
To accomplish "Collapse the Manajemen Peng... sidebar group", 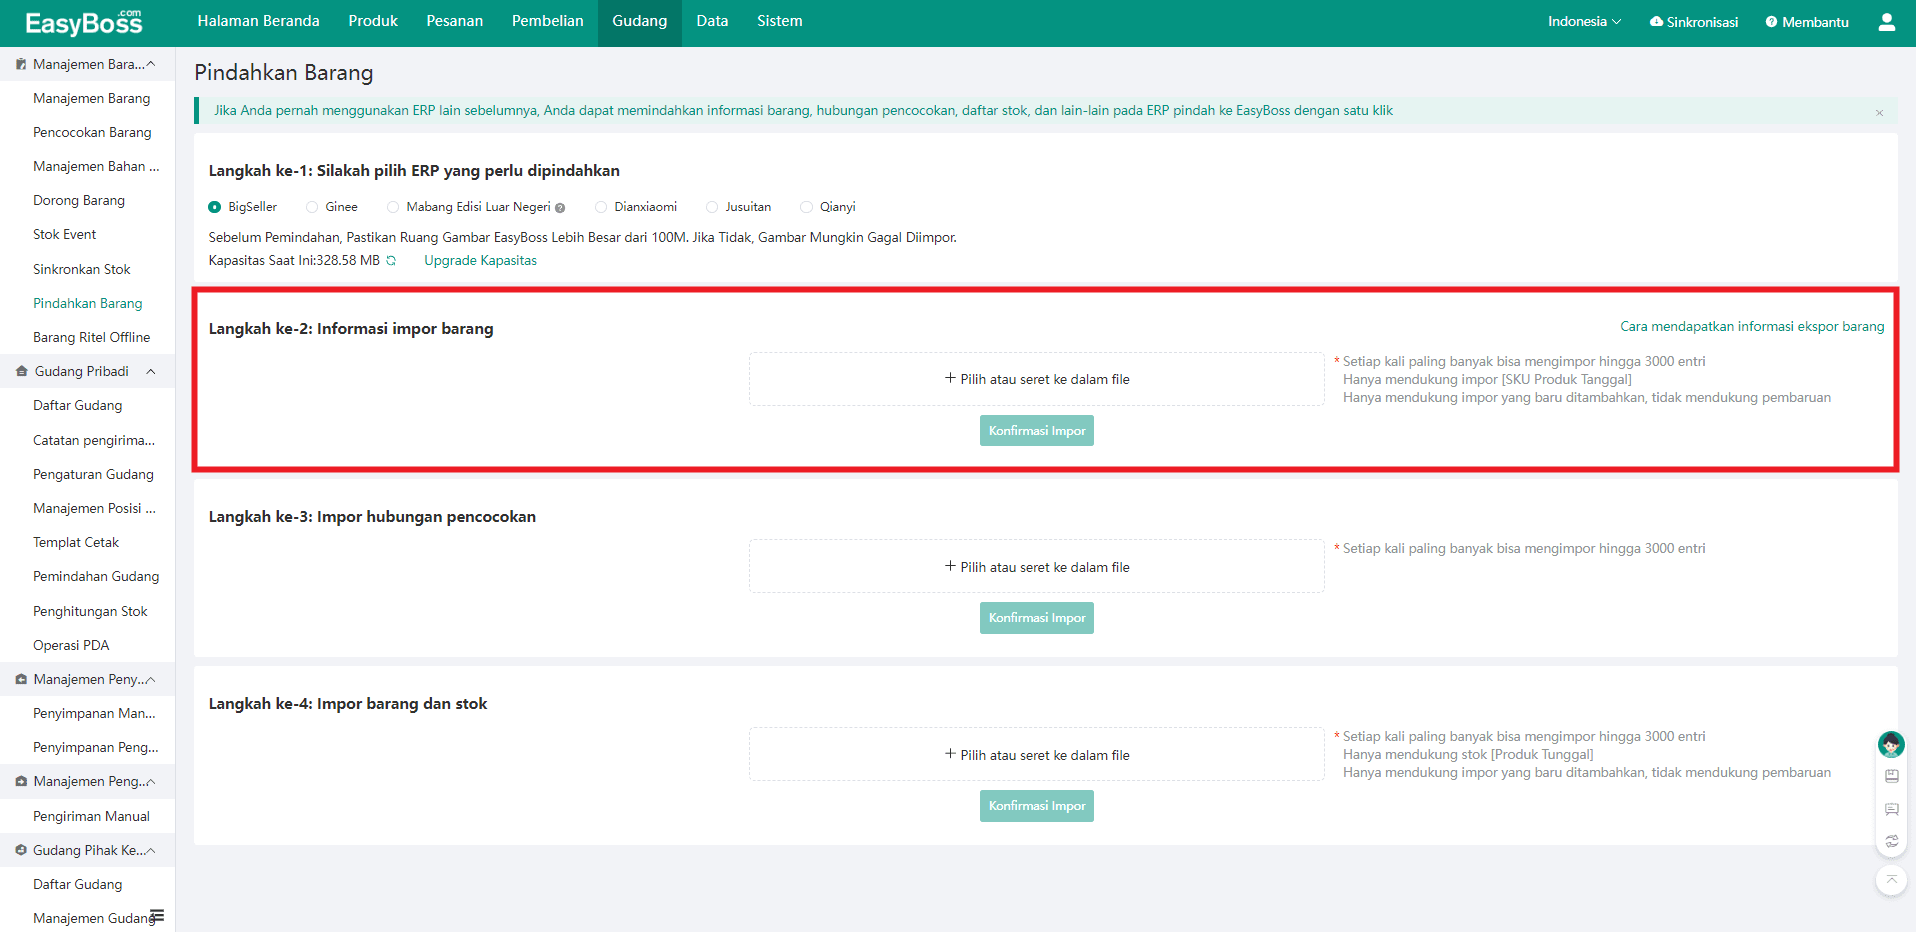I will (151, 781).
